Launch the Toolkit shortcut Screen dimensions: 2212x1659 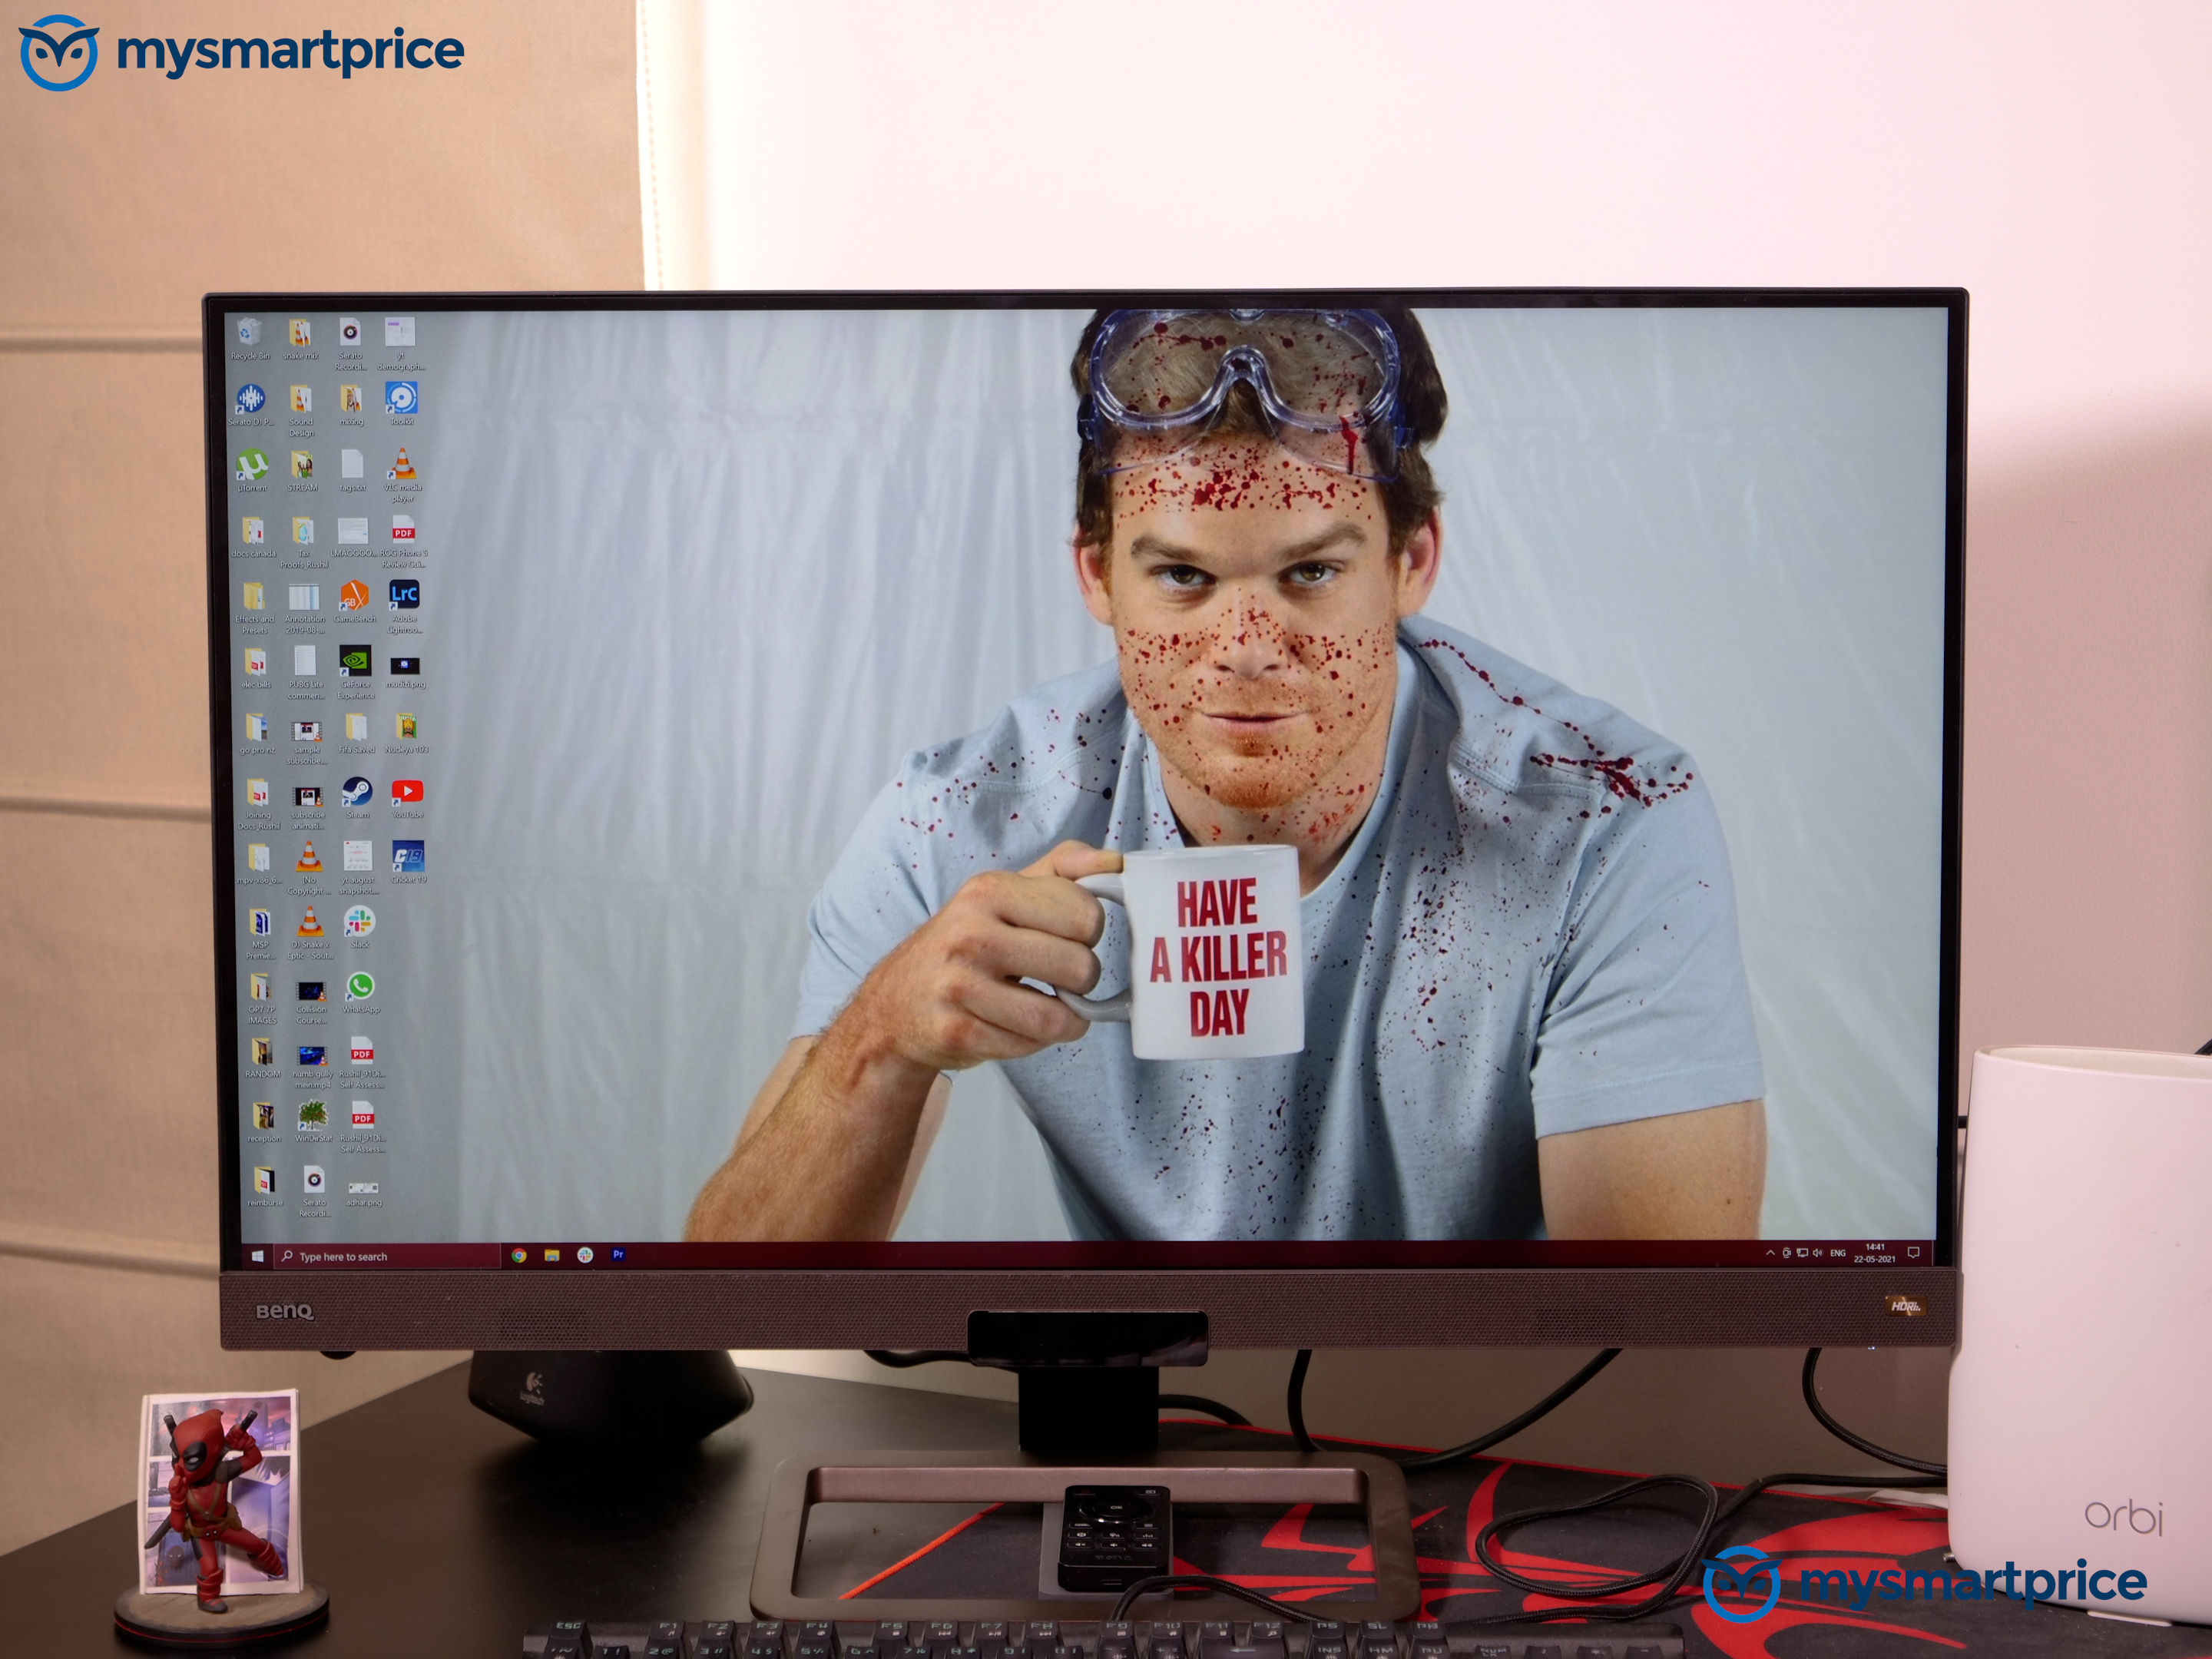coord(402,404)
